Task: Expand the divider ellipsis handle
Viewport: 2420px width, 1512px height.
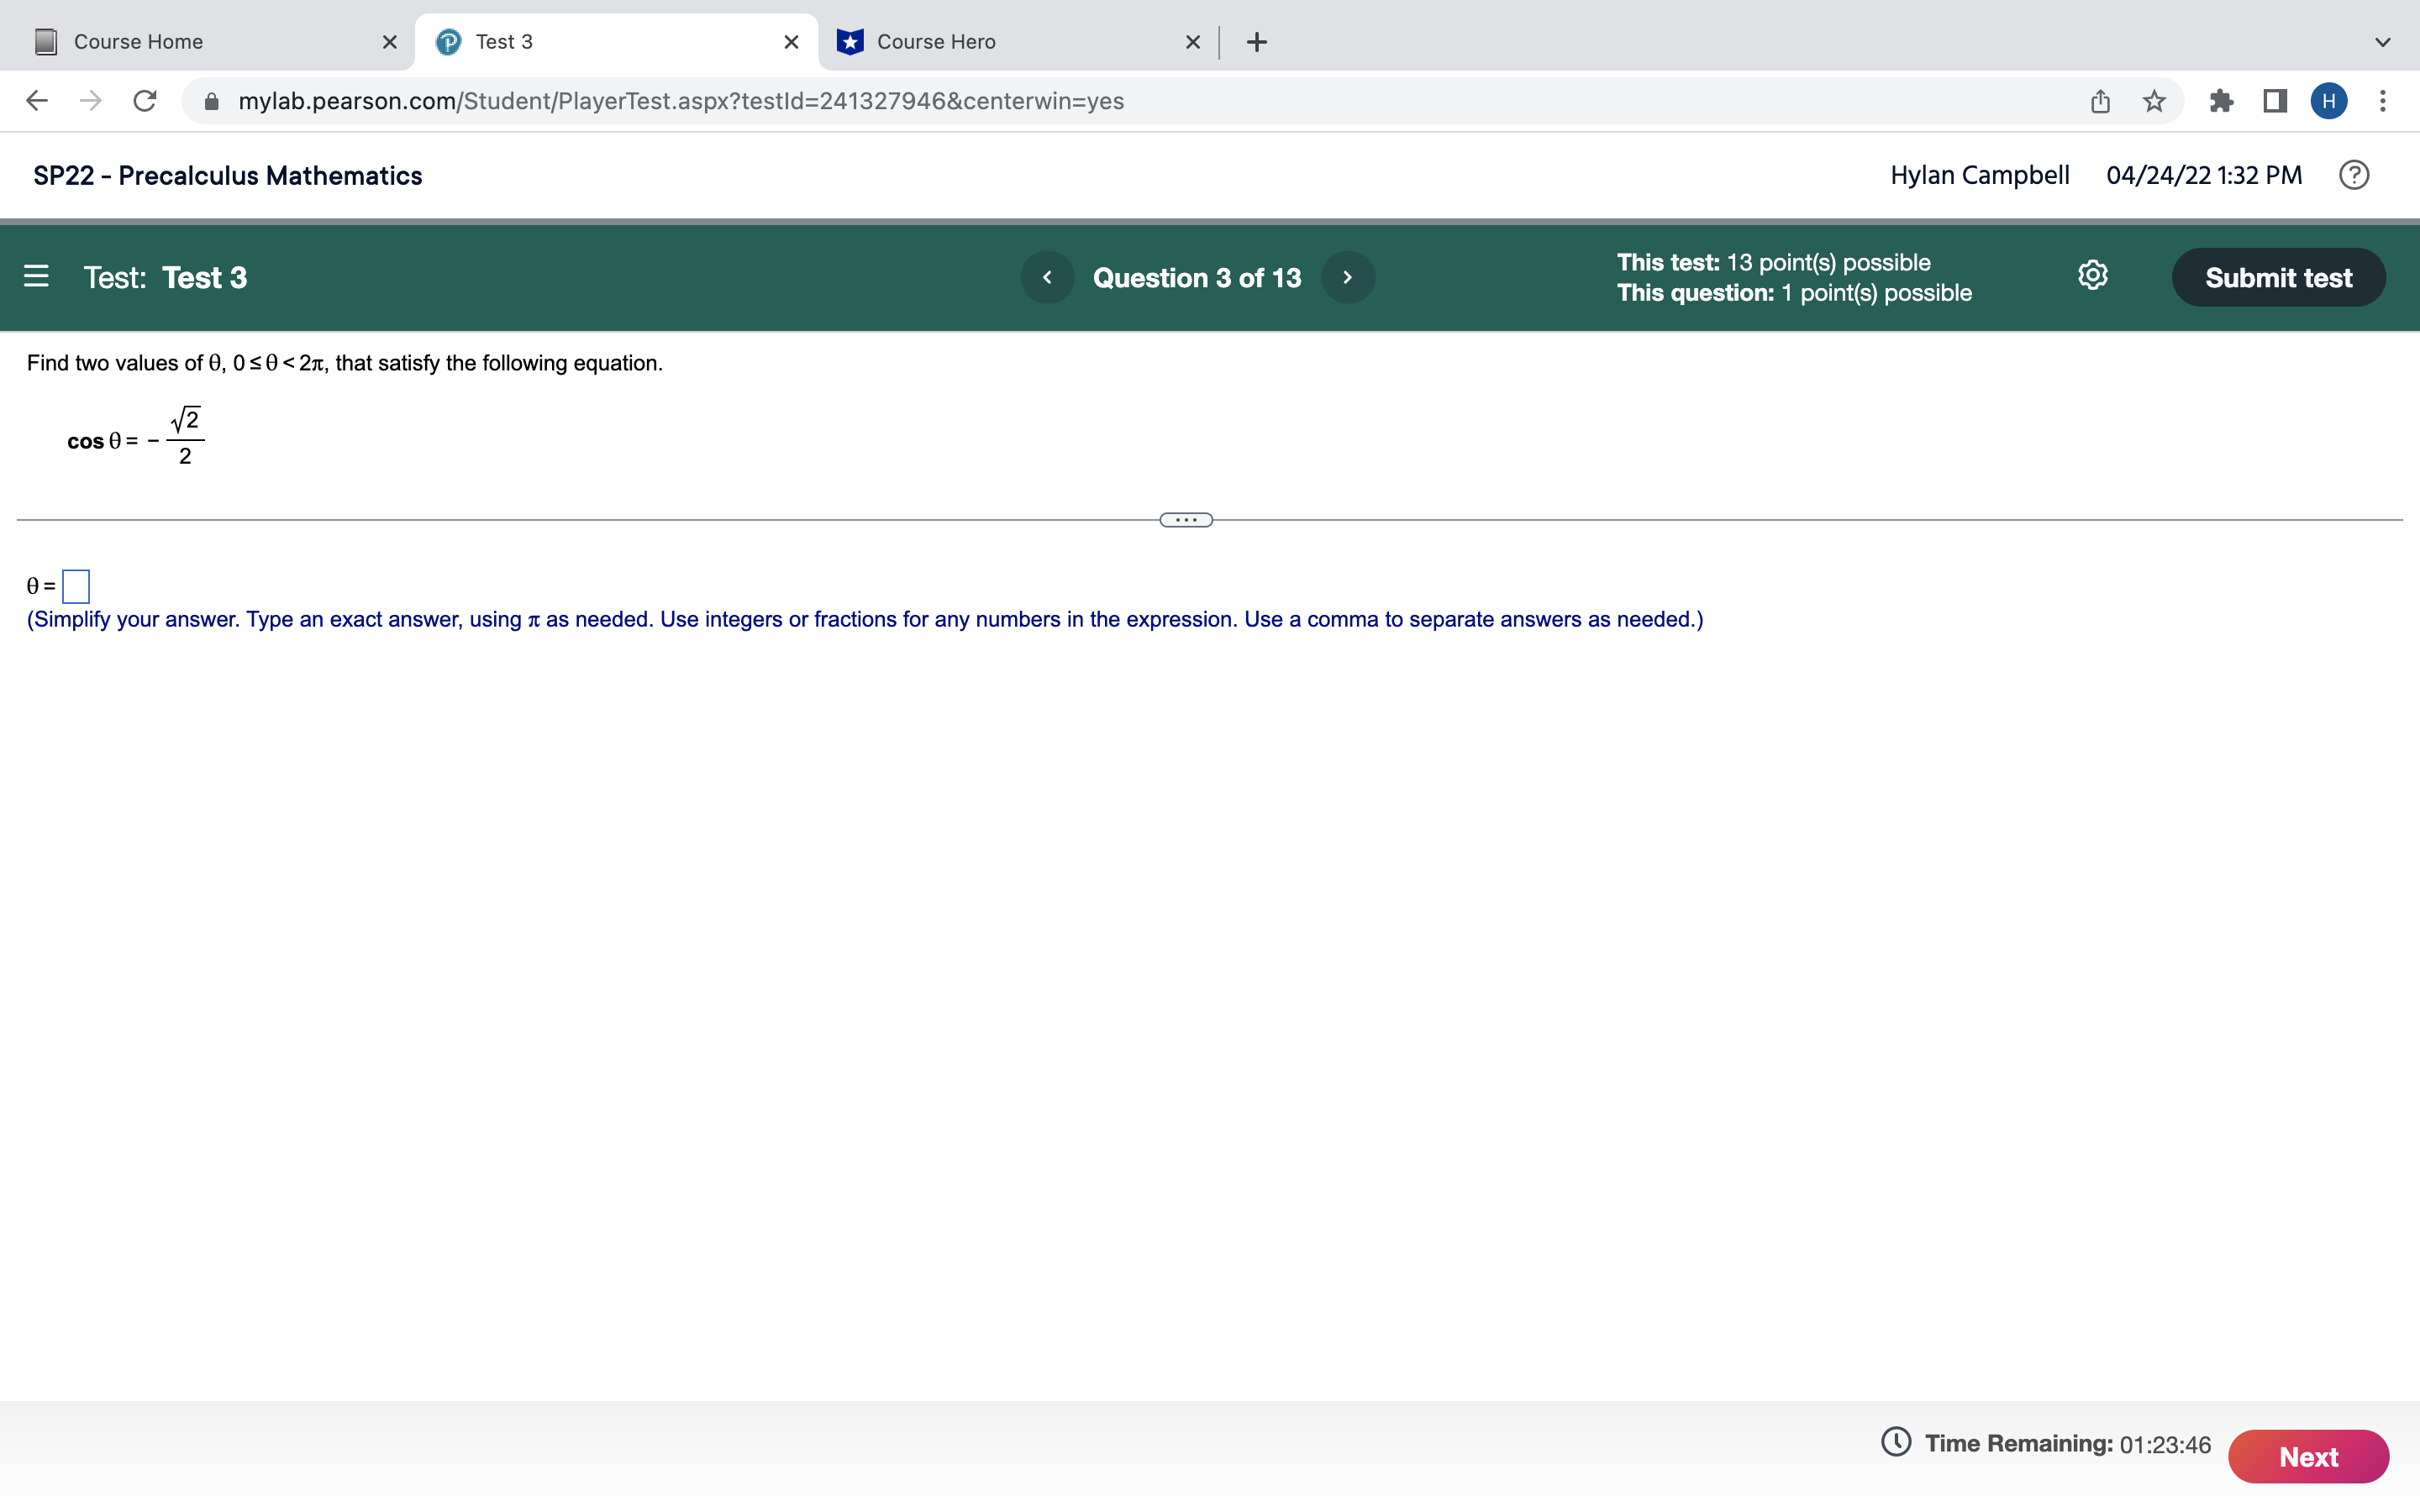Action: pyautogui.click(x=1186, y=520)
